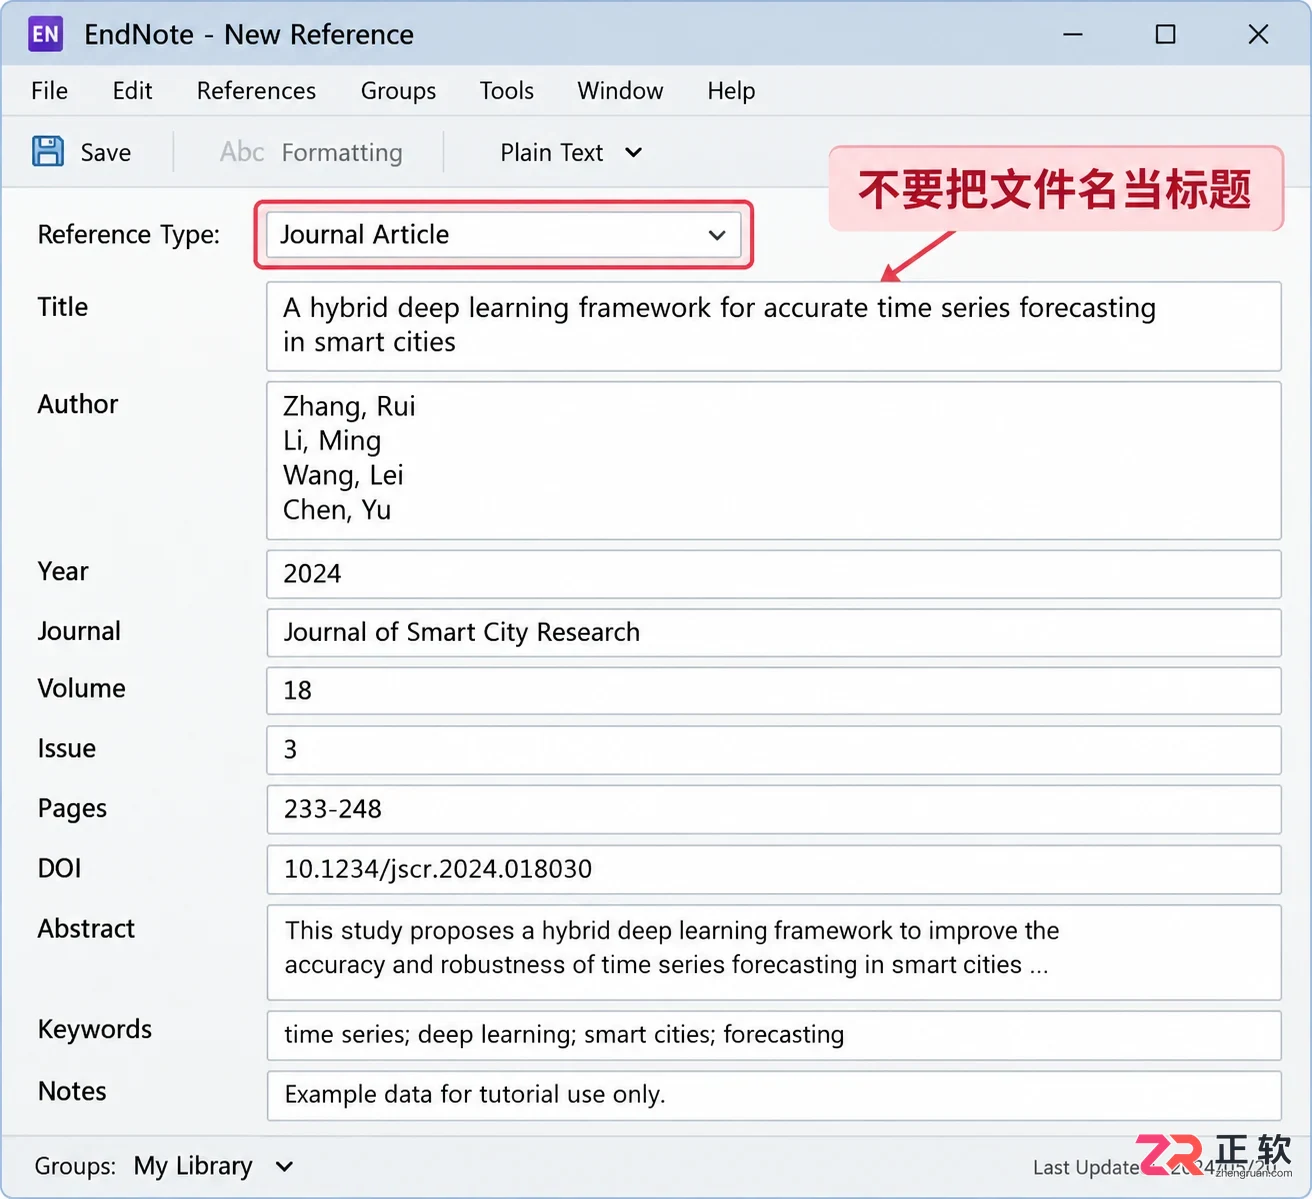Click the 'Groups:' status bar label
Viewport: 1312px width, 1199px height.
coord(75,1166)
